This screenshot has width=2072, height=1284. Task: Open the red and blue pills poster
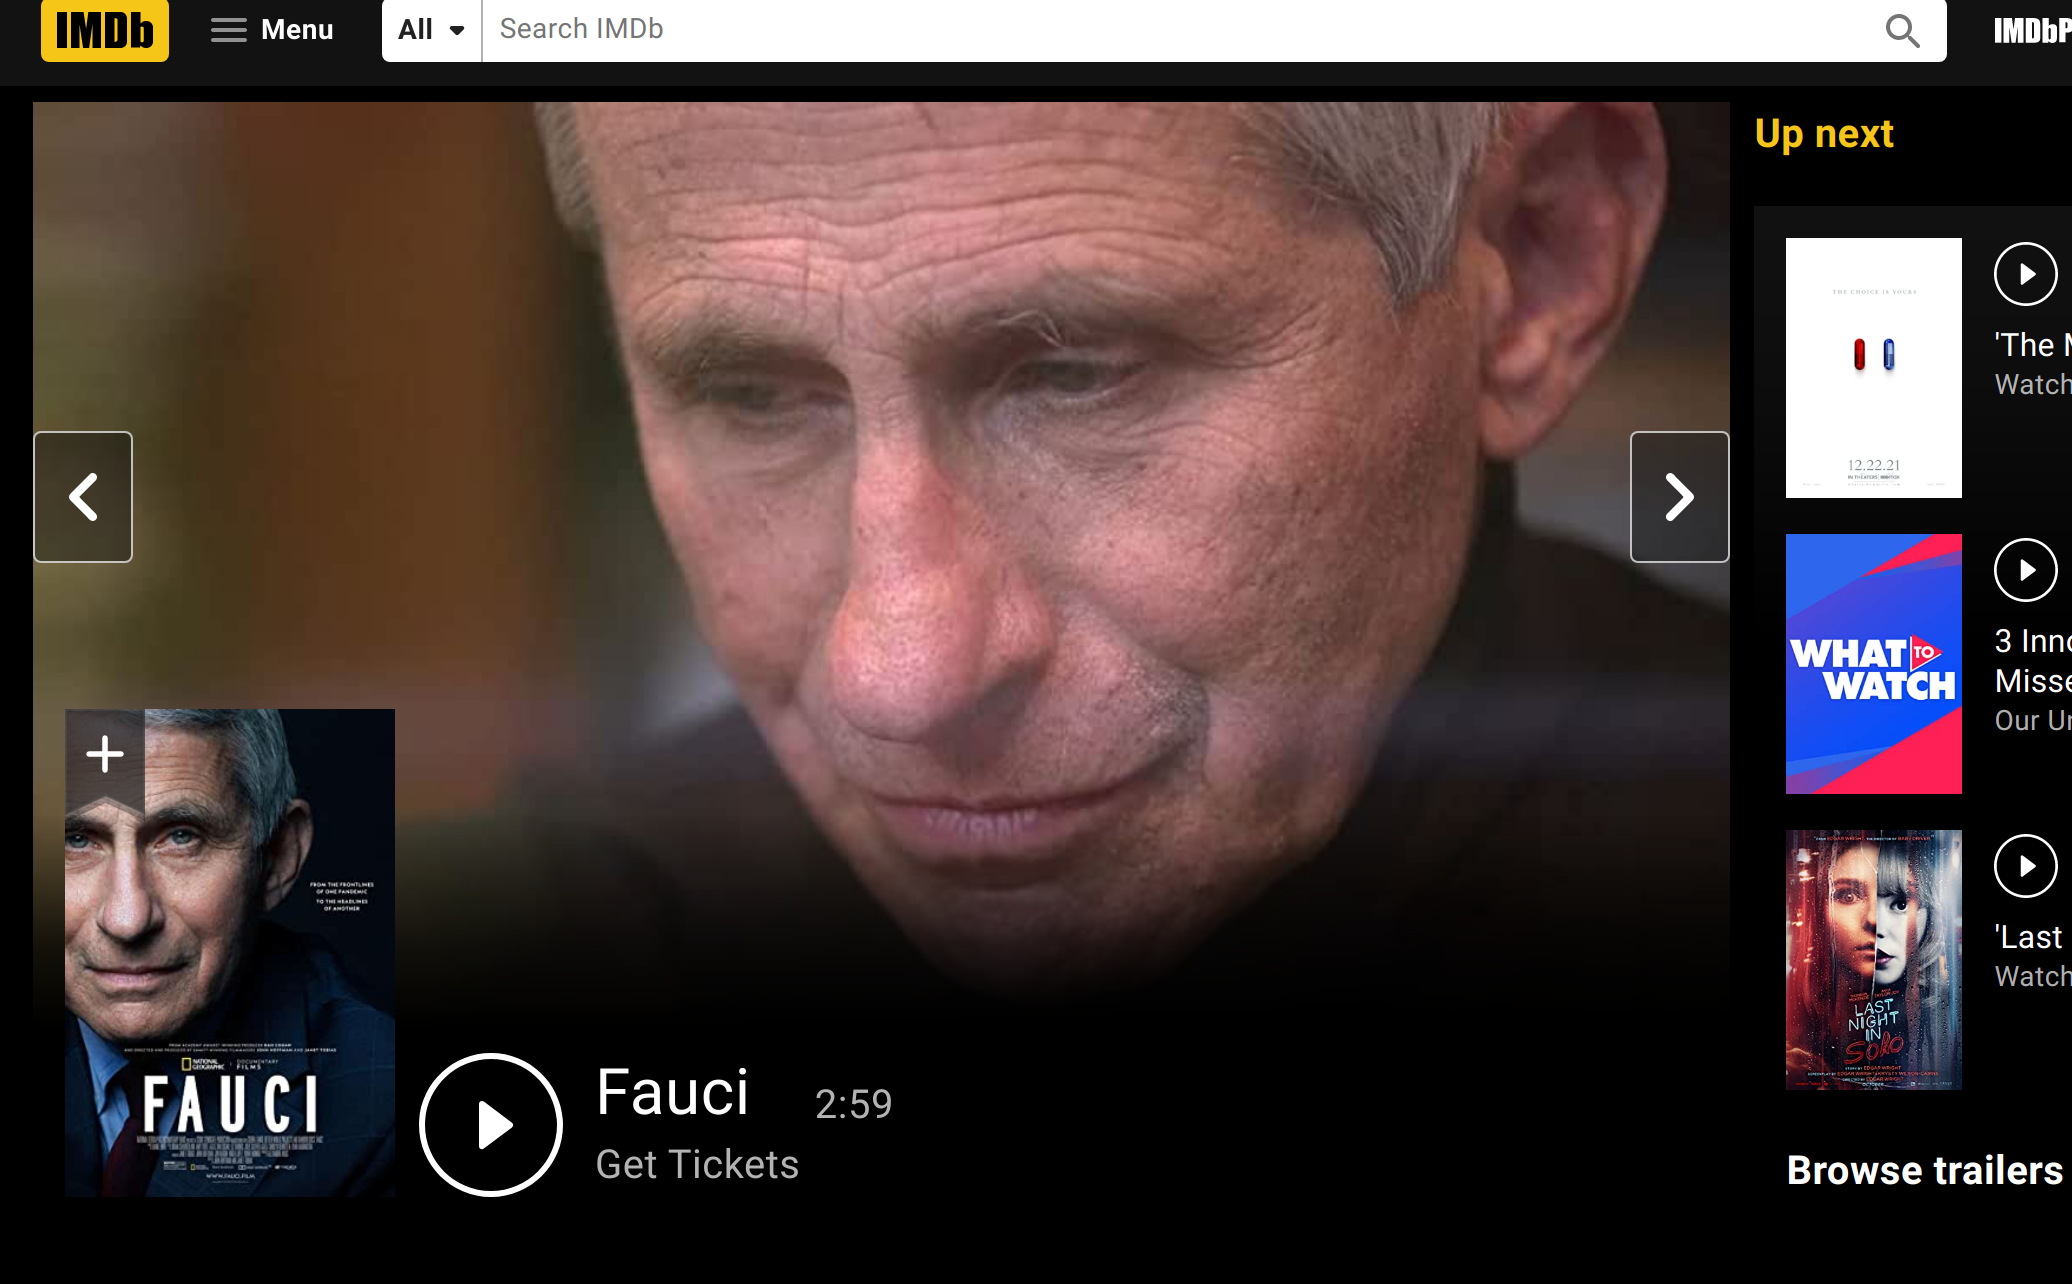click(x=1874, y=368)
